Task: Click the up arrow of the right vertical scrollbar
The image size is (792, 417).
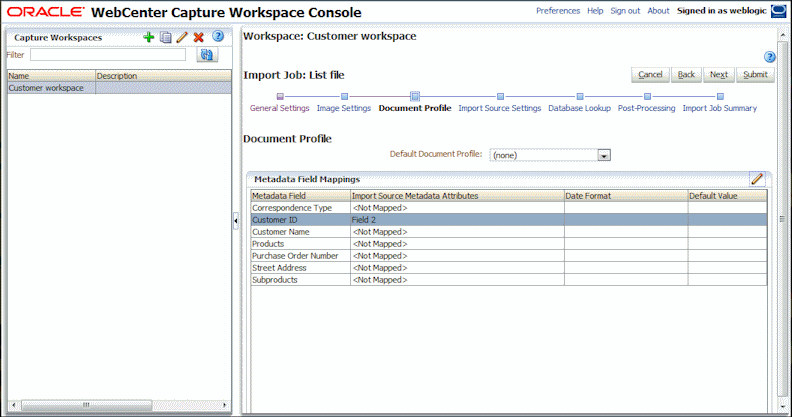Action: point(782,35)
